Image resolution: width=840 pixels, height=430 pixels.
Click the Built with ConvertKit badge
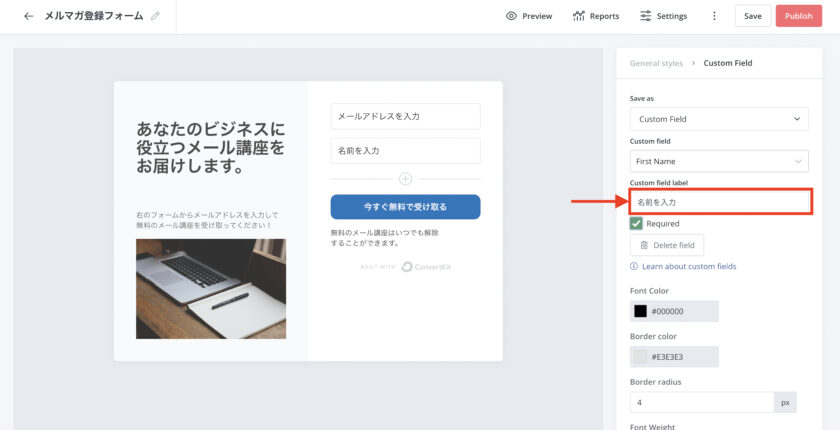tap(406, 266)
